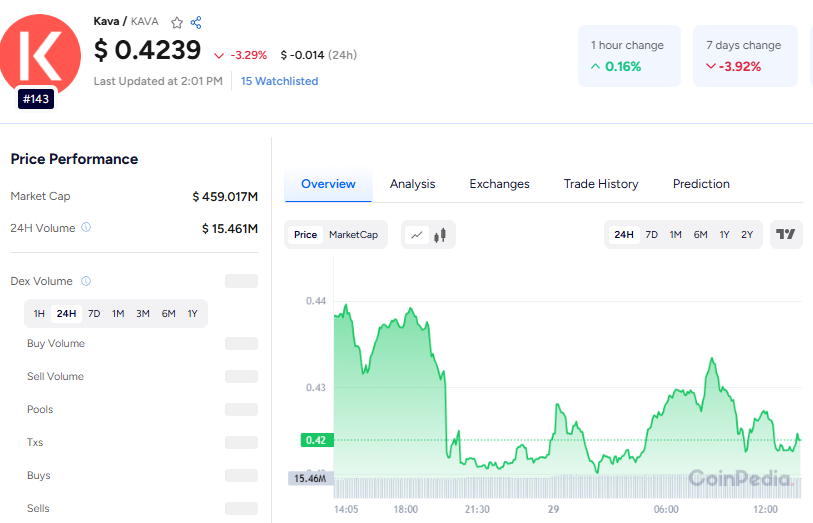
Task: Select 3M Dex Volume period
Action: pos(143,314)
